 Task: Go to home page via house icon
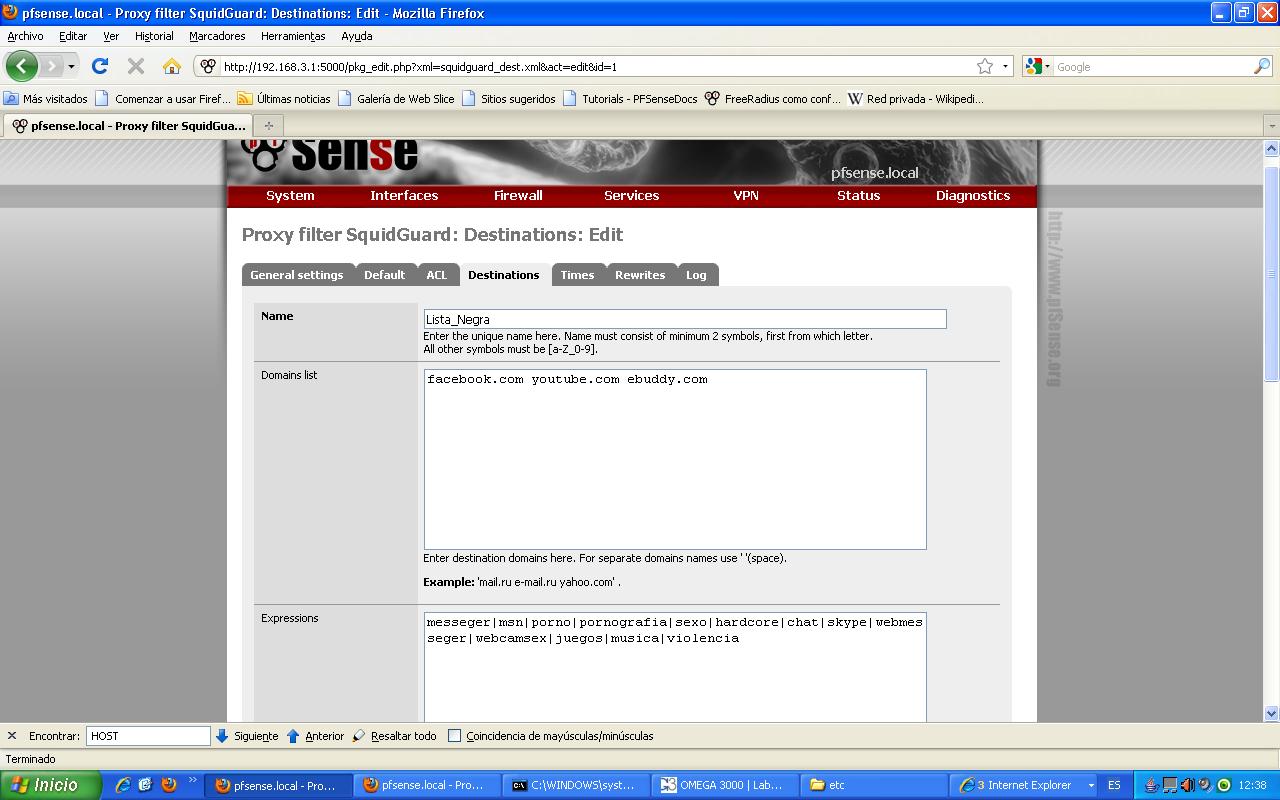coord(172,66)
